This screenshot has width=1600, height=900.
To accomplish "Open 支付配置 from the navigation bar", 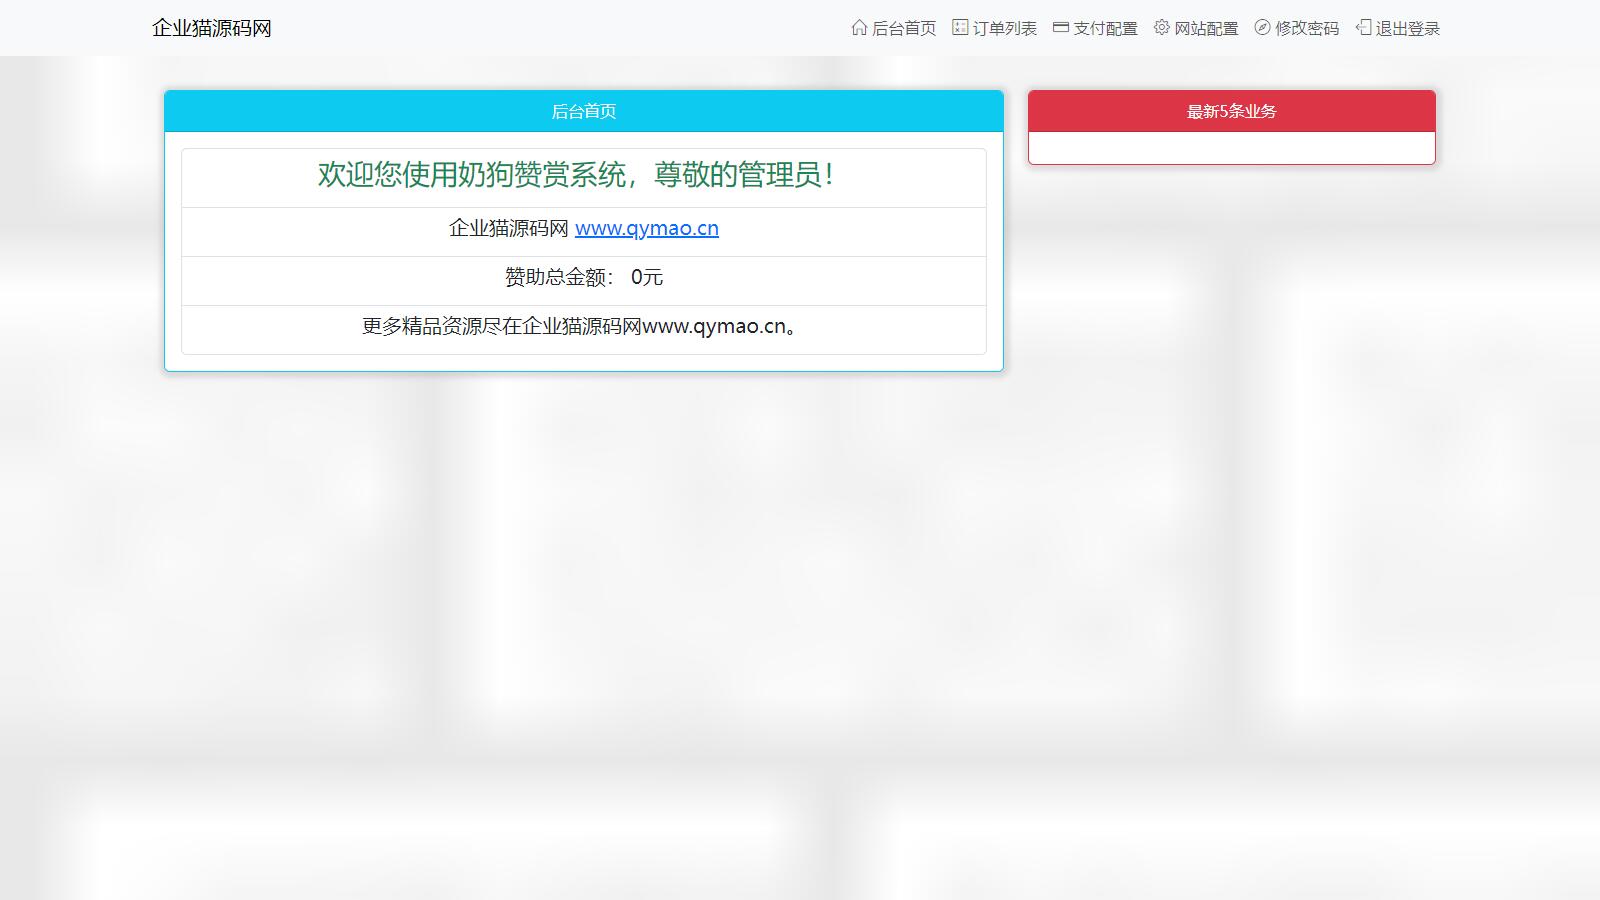I will (x=1105, y=28).
